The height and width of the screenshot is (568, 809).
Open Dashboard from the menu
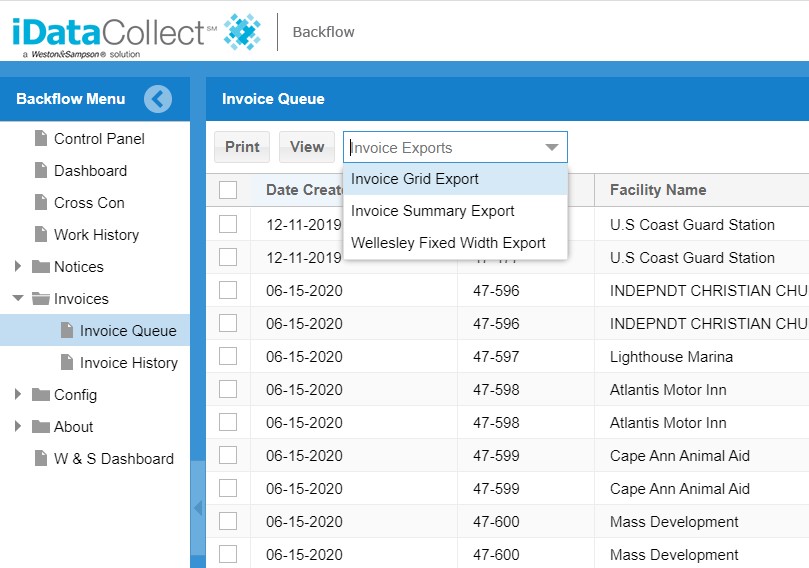click(90, 171)
